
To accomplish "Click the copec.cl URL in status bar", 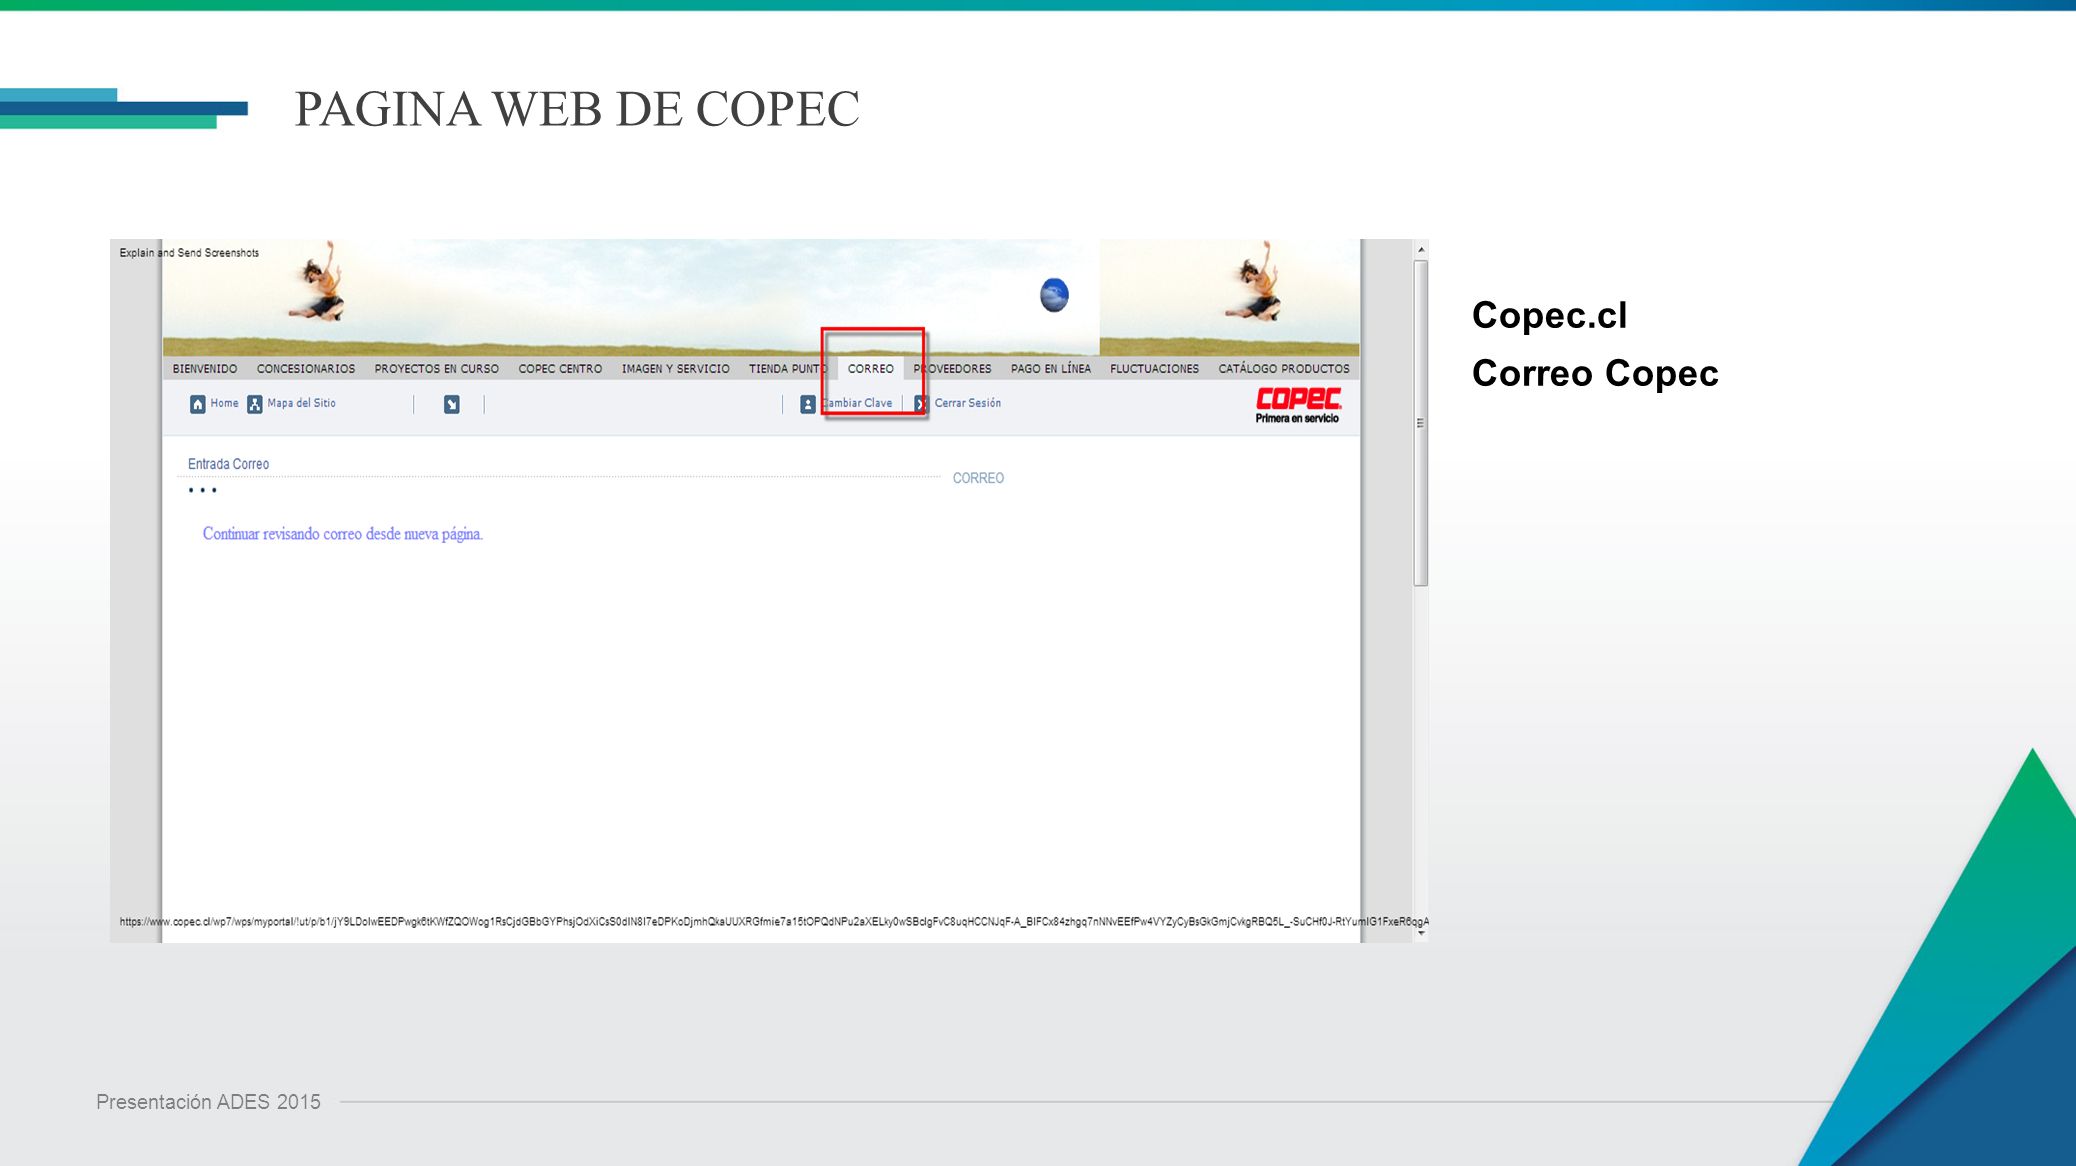I will (774, 922).
